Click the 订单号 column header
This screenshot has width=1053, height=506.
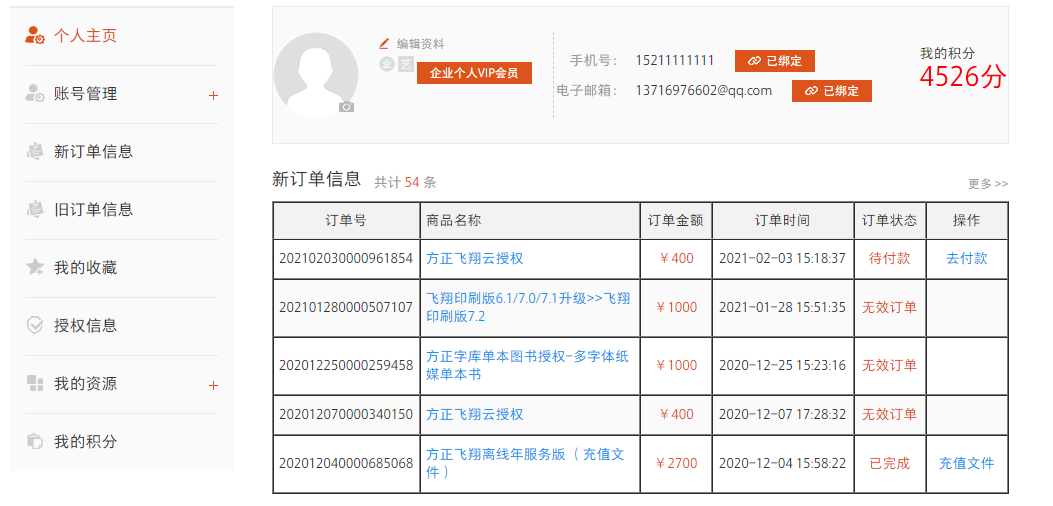(x=346, y=220)
